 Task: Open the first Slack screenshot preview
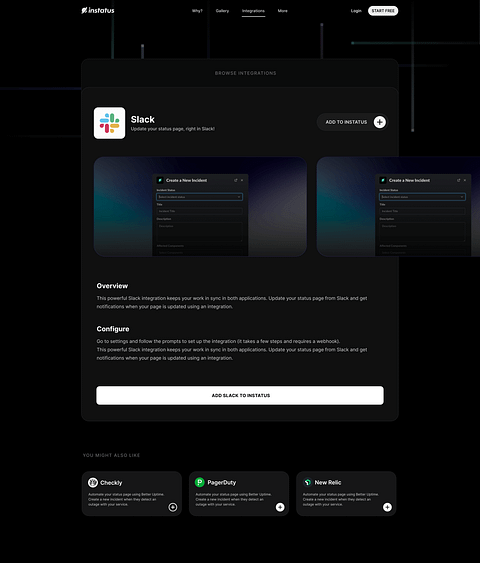[x=200, y=206]
